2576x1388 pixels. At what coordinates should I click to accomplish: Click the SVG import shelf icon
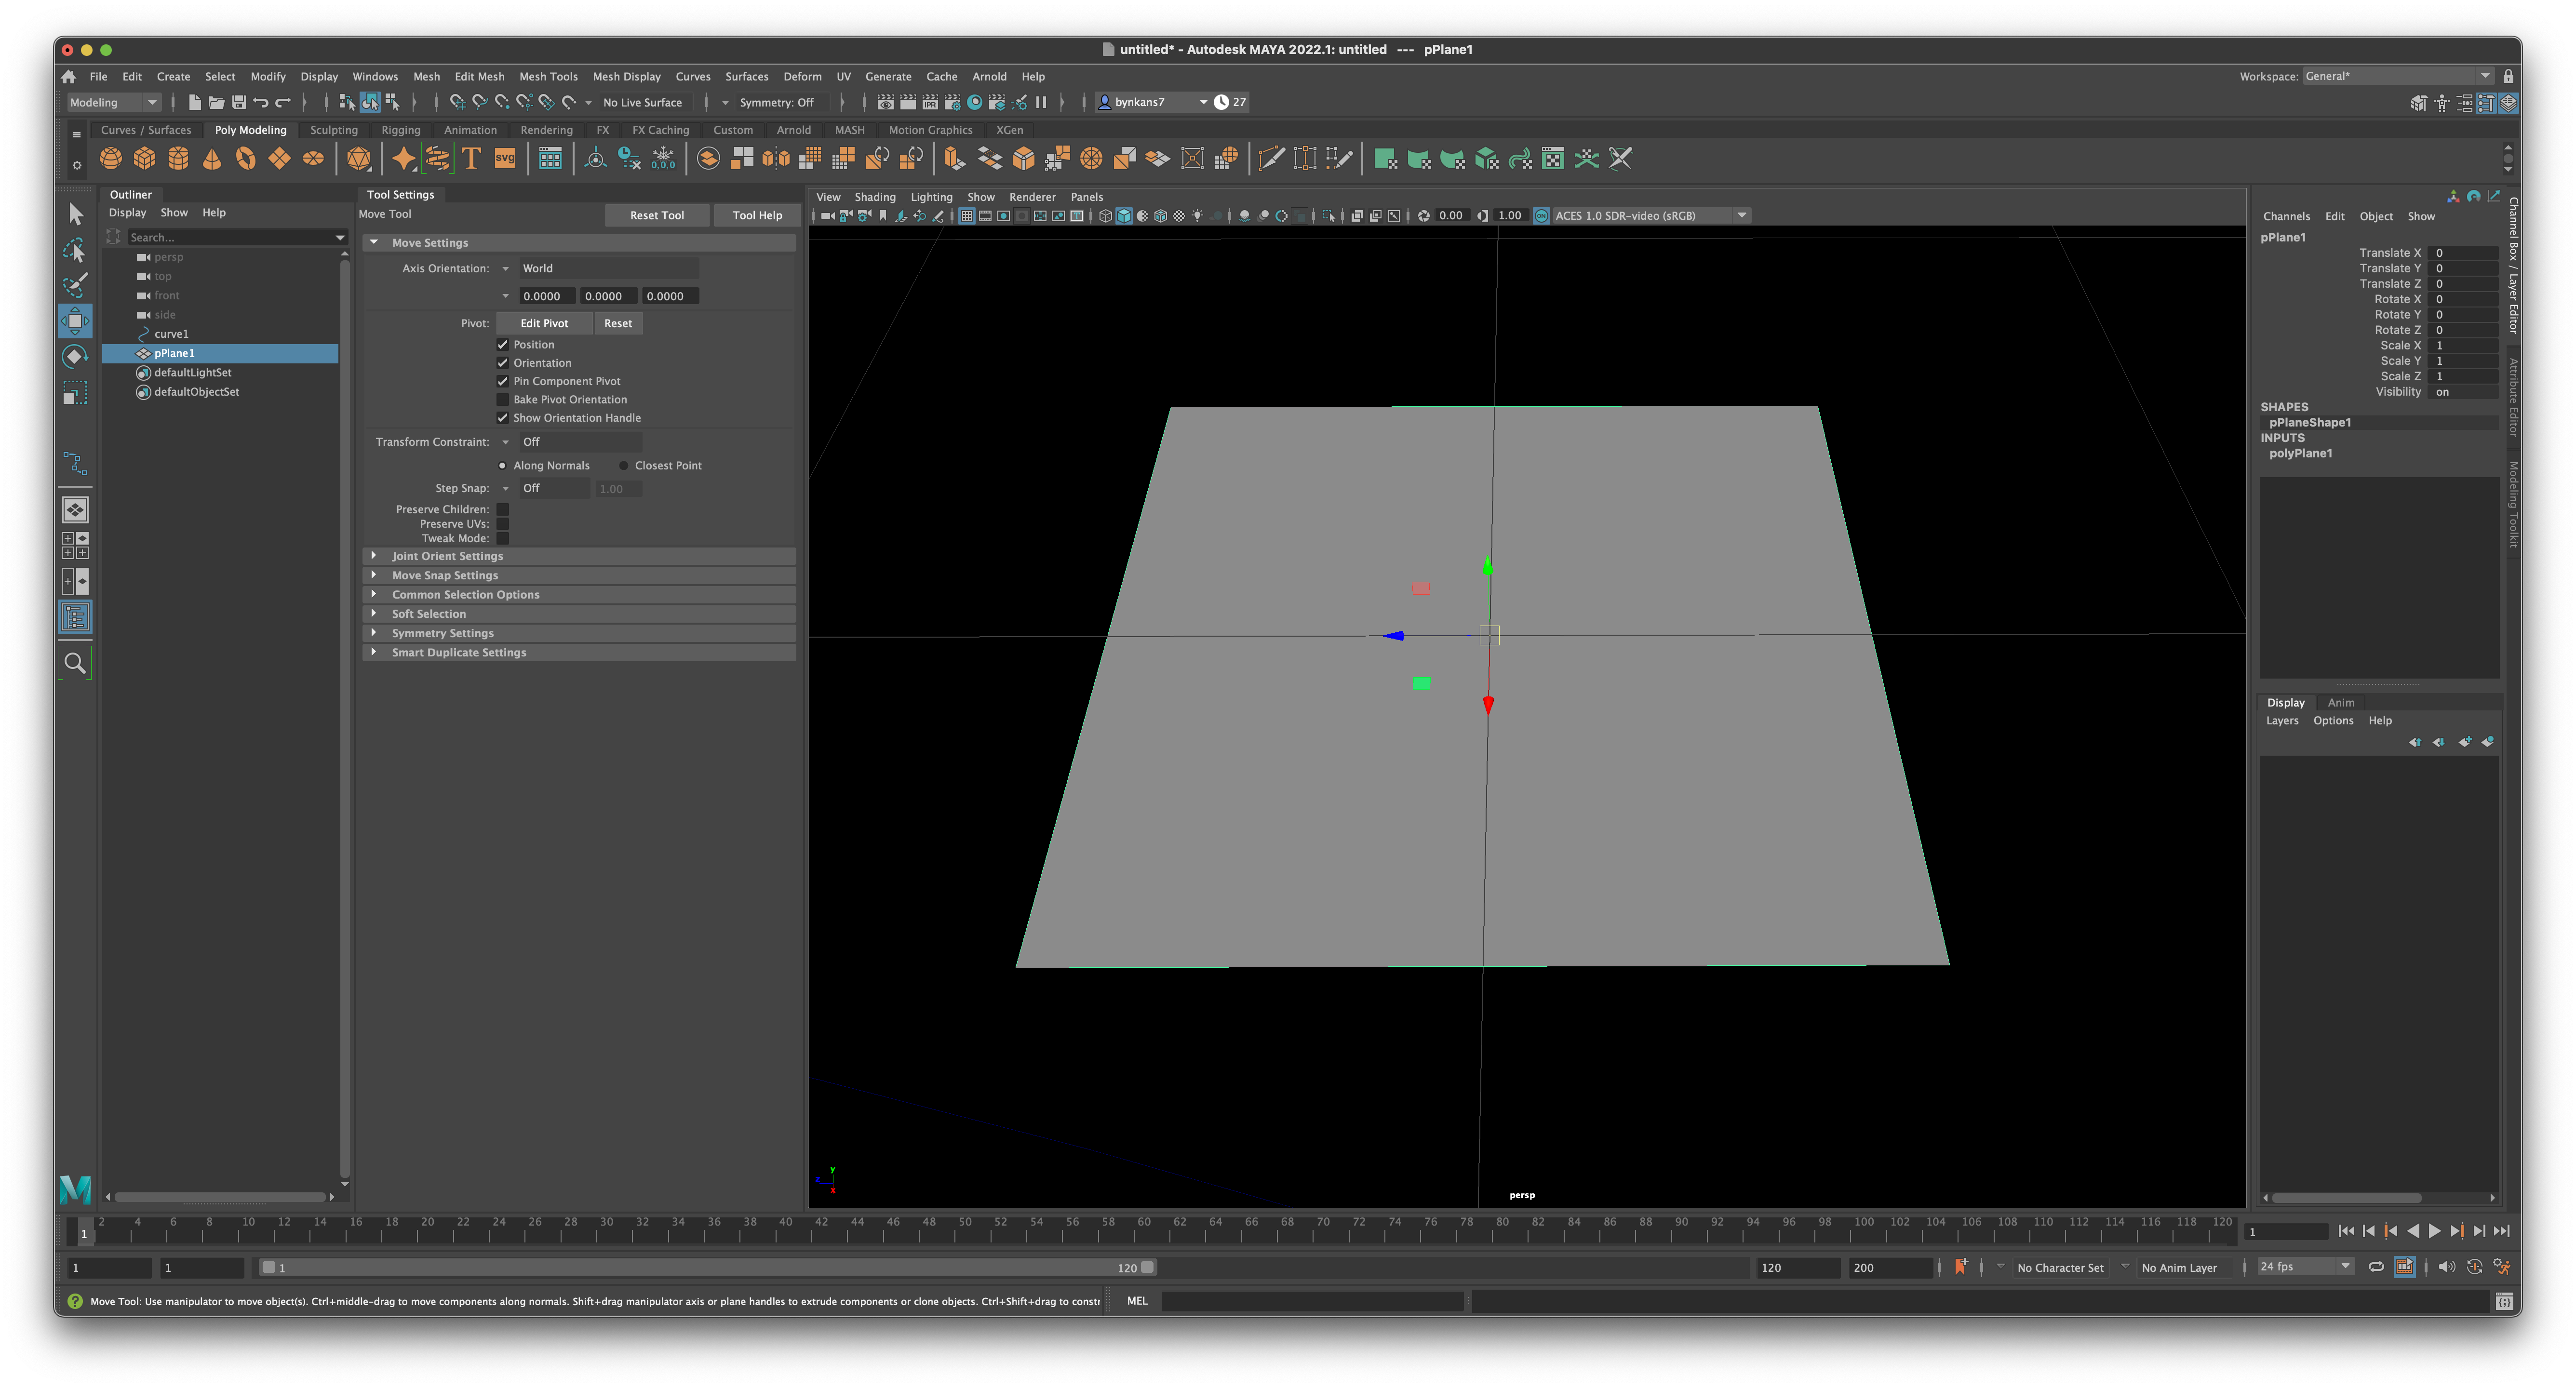click(505, 159)
